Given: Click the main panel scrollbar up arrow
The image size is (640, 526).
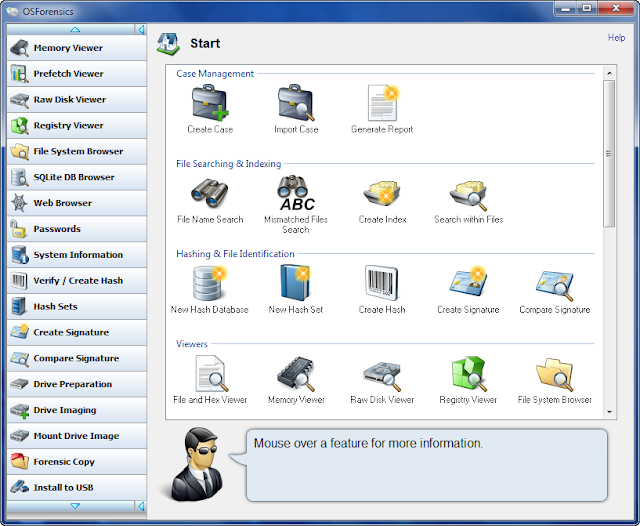Looking at the screenshot, I should pos(609,73).
